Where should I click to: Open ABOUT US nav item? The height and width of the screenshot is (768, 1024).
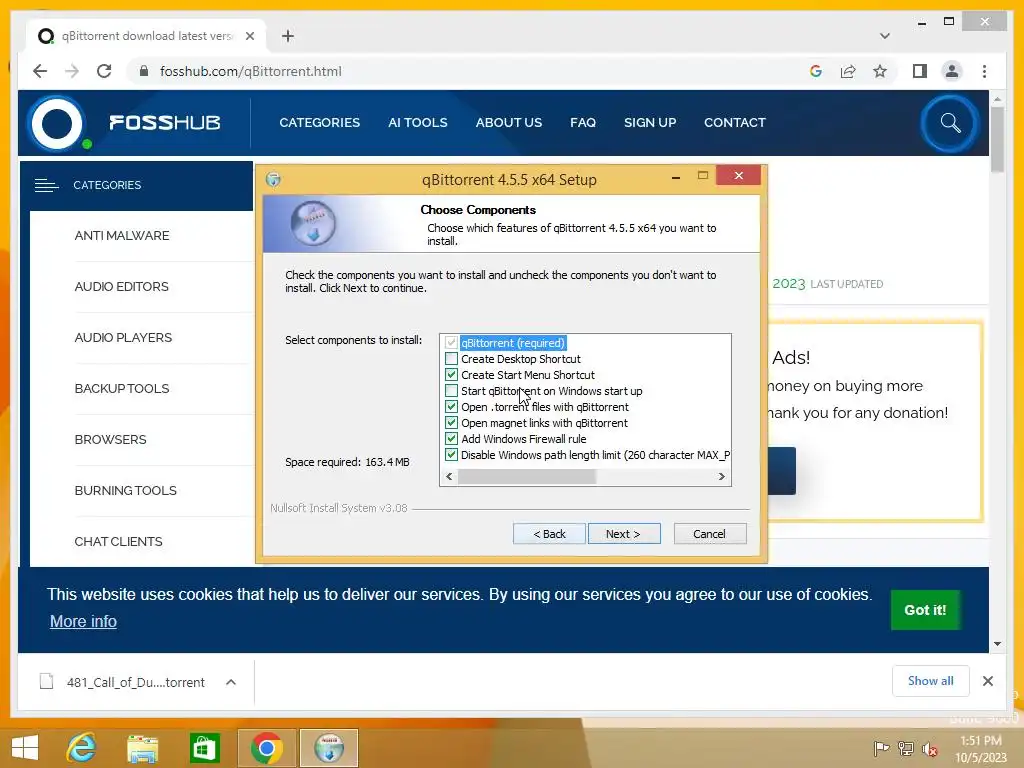coord(509,123)
